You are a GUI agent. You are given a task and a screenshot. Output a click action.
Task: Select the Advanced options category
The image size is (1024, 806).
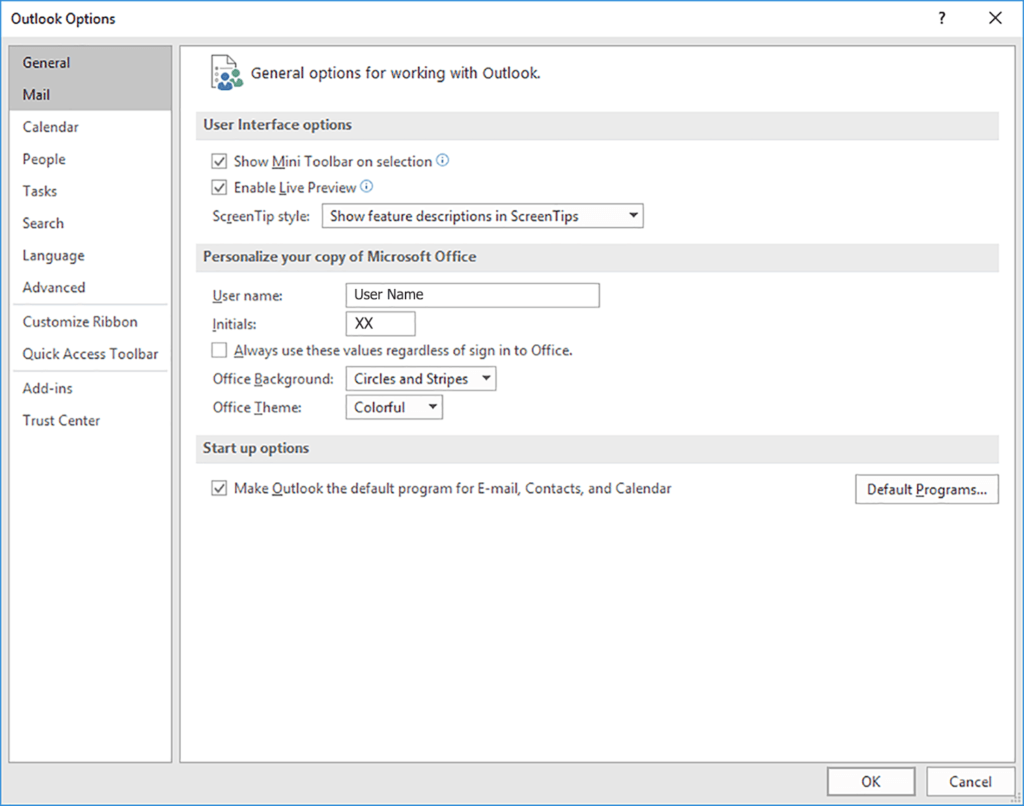pyautogui.click(x=54, y=288)
